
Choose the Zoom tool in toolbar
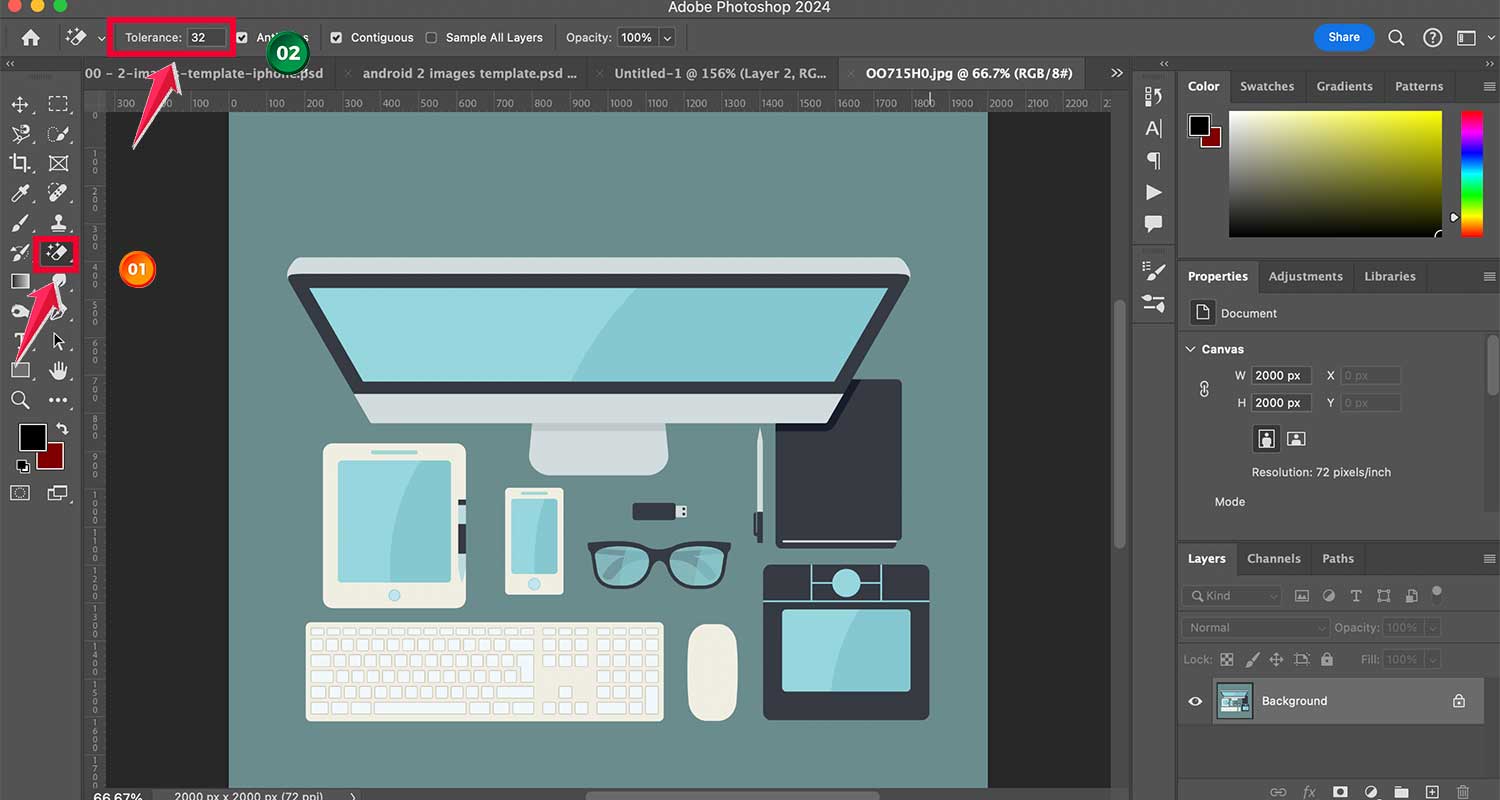coord(20,400)
